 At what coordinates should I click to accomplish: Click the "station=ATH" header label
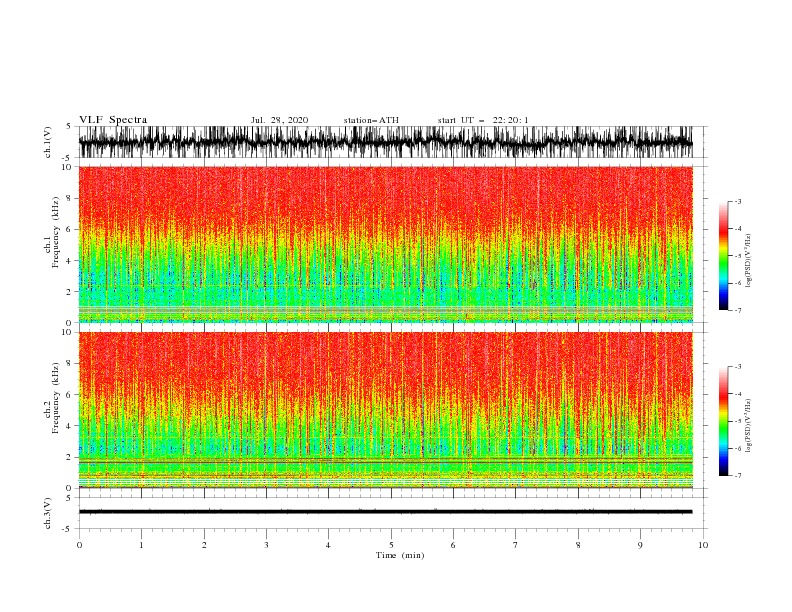pyautogui.click(x=371, y=120)
